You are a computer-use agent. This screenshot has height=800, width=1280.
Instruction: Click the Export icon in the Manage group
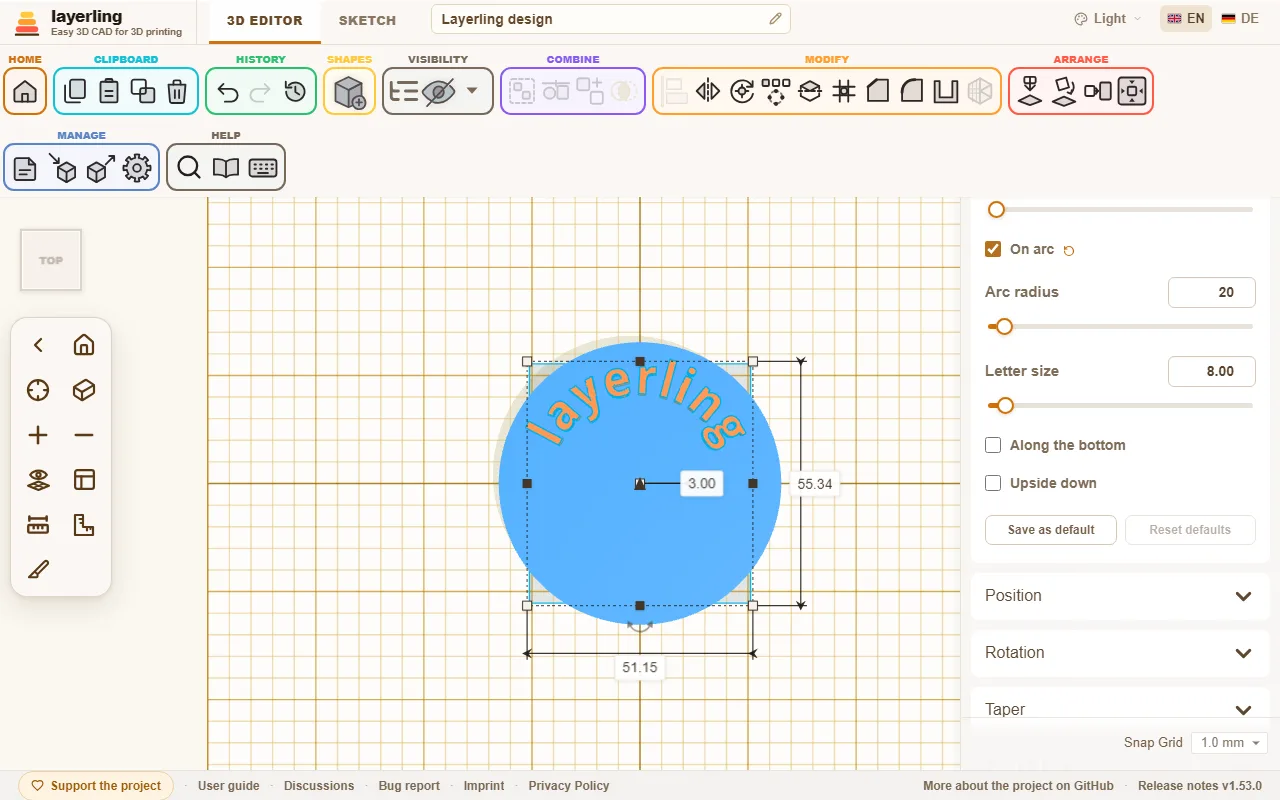(x=100, y=168)
